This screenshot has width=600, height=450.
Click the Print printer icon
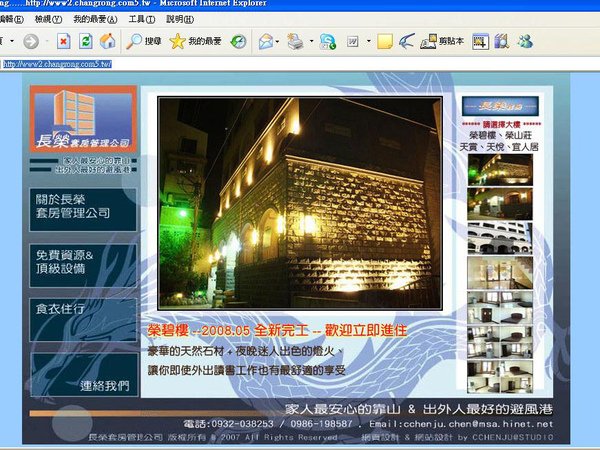coord(295,41)
